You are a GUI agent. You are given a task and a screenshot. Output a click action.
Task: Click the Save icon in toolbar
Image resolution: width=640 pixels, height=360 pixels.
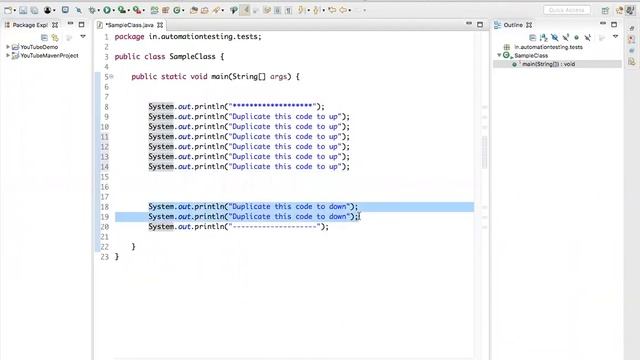pyautogui.click(x=23, y=10)
